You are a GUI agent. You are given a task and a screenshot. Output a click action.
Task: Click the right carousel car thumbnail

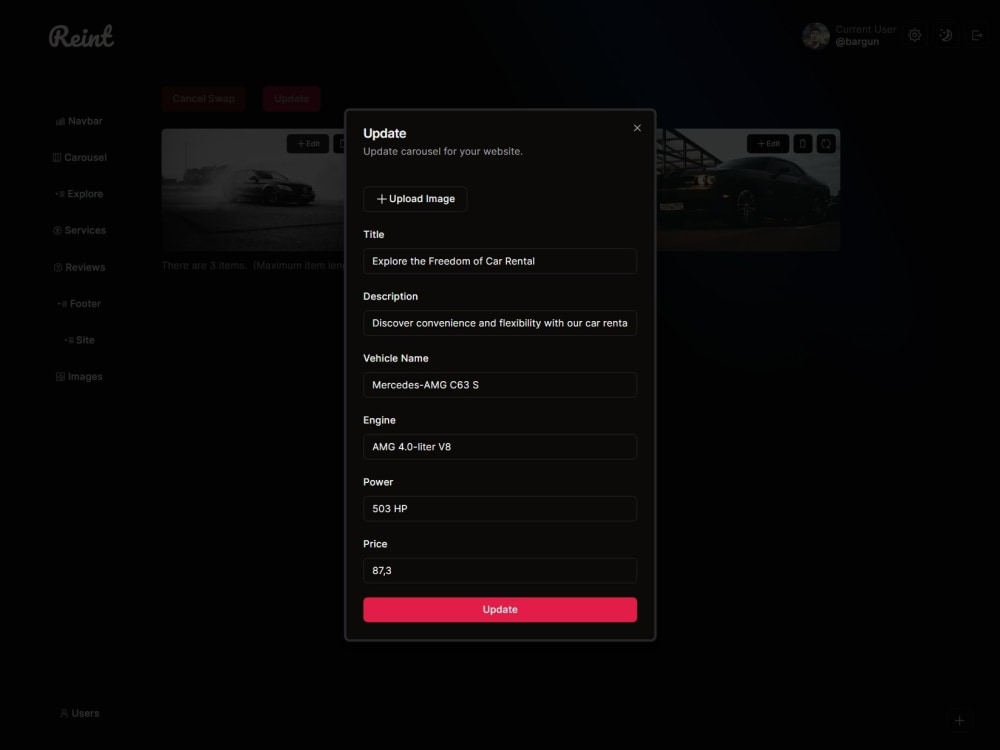coord(748,190)
